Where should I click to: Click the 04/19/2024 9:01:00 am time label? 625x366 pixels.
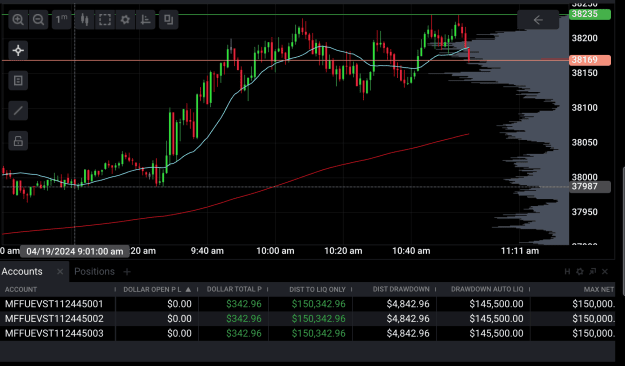75,251
